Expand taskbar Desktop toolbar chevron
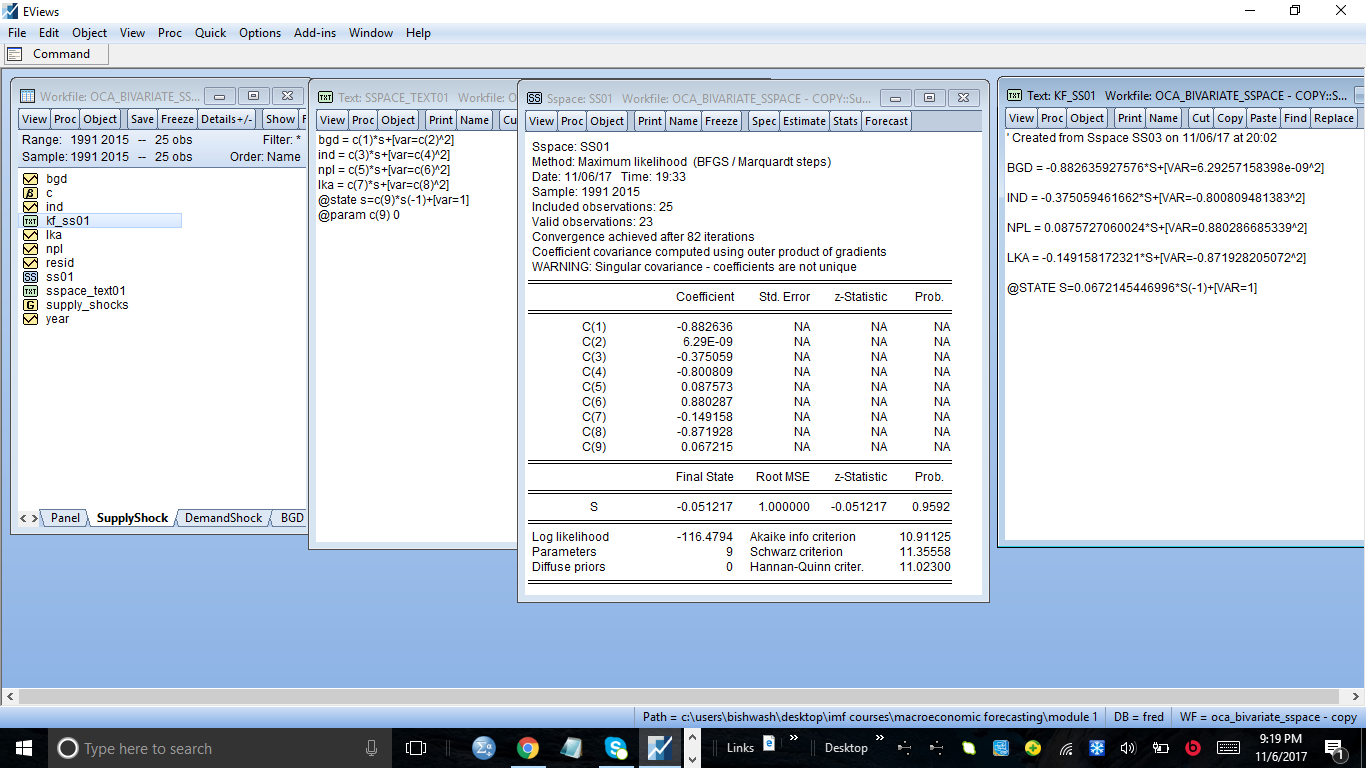Image resolution: width=1366 pixels, height=768 pixels. pyautogui.click(x=880, y=739)
